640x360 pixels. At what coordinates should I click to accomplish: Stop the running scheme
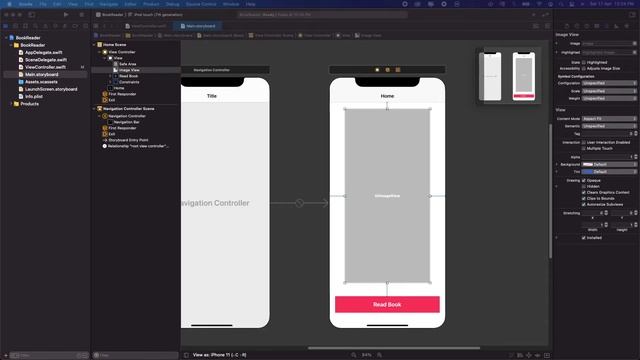(x=82, y=15)
